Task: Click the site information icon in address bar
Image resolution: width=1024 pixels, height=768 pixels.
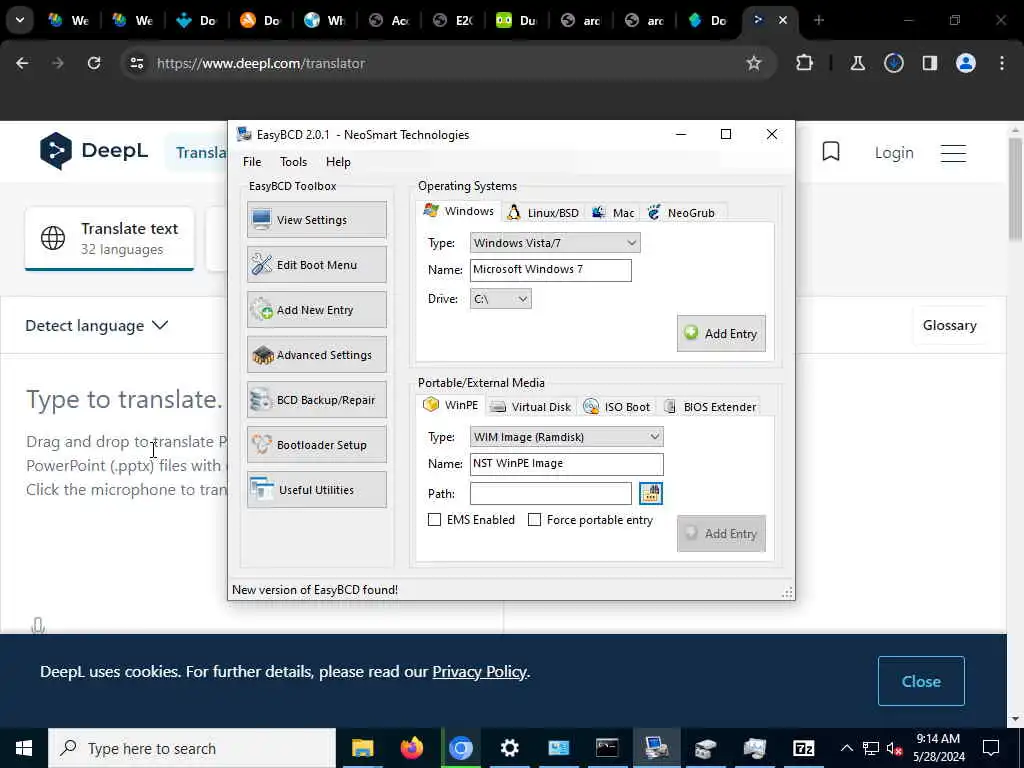Action: coord(136,63)
